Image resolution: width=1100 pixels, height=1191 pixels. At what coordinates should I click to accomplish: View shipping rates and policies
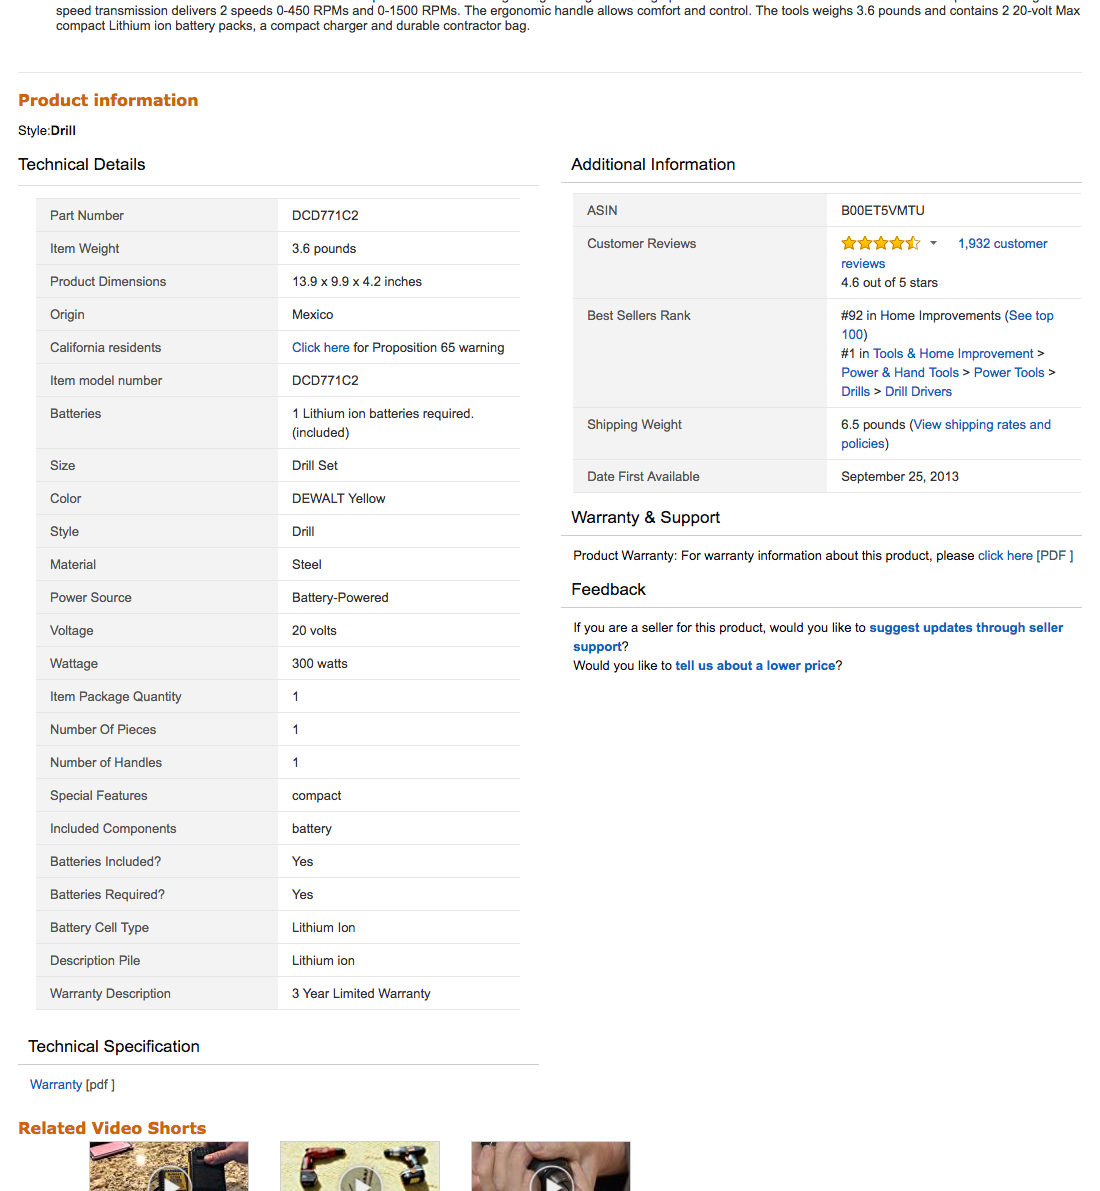[x=981, y=424]
